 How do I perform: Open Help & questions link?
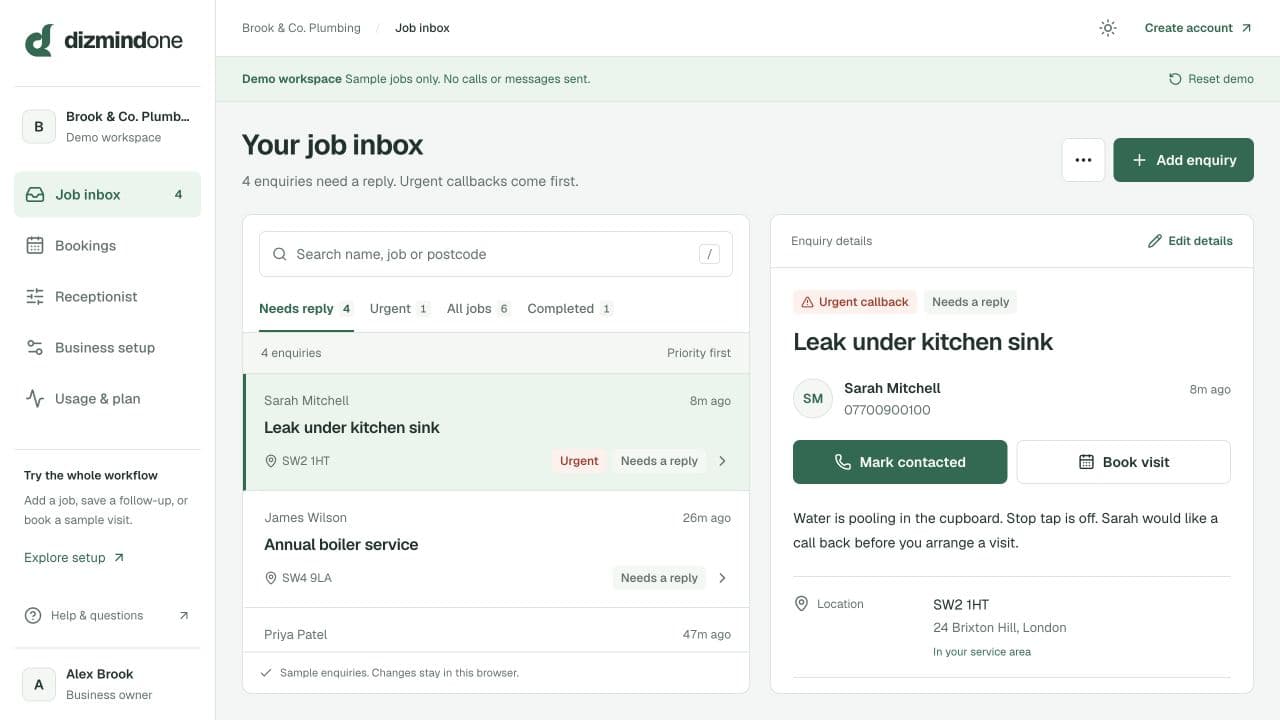click(x=107, y=616)
